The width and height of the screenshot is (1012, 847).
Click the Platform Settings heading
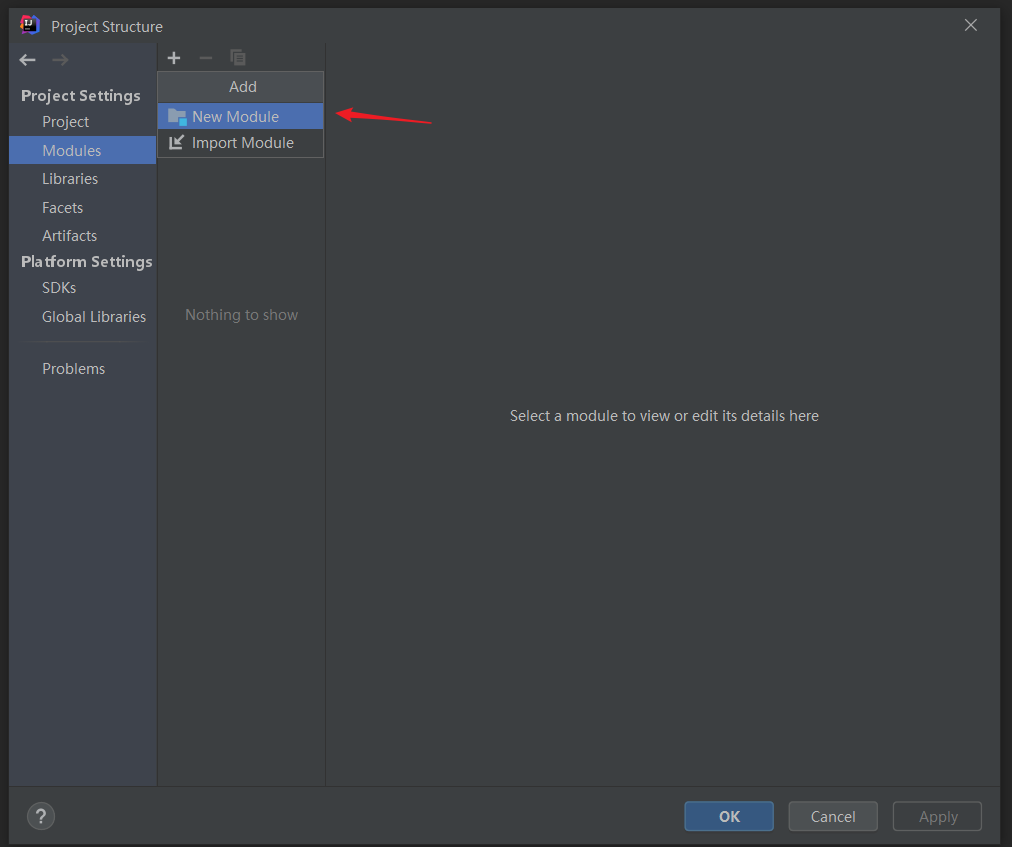[x=86, y=261]
